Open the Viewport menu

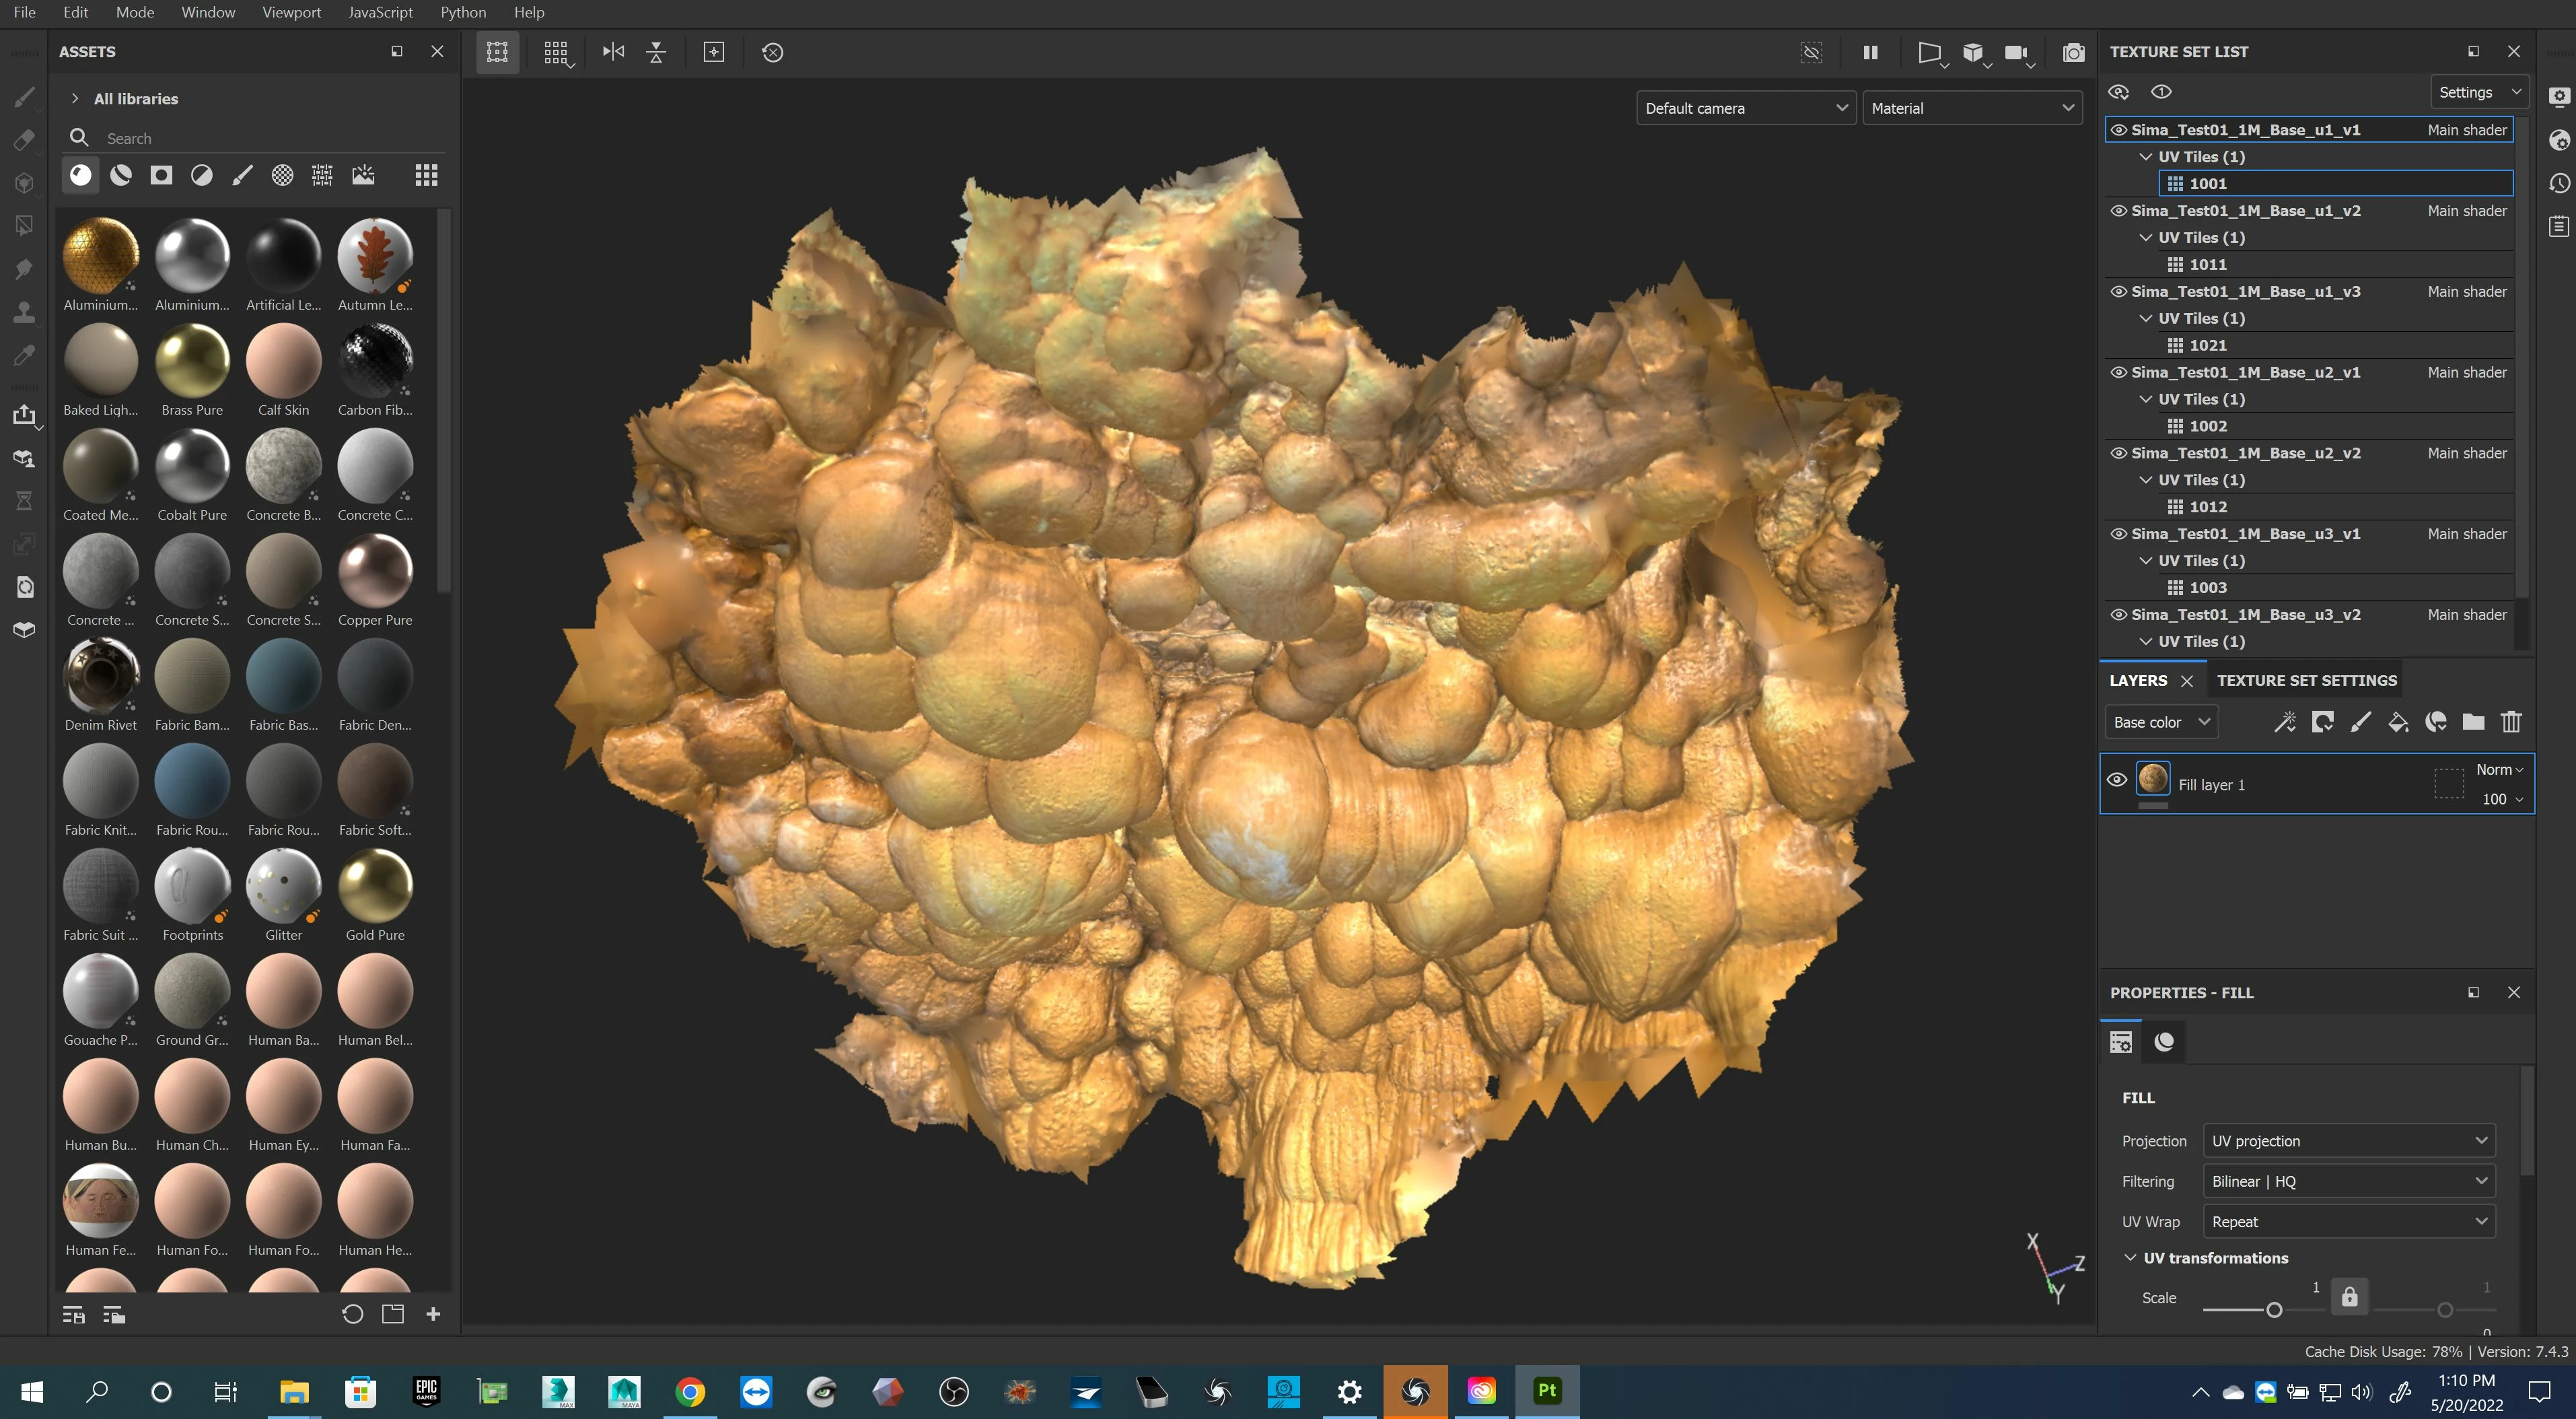(x=291, y=12)
